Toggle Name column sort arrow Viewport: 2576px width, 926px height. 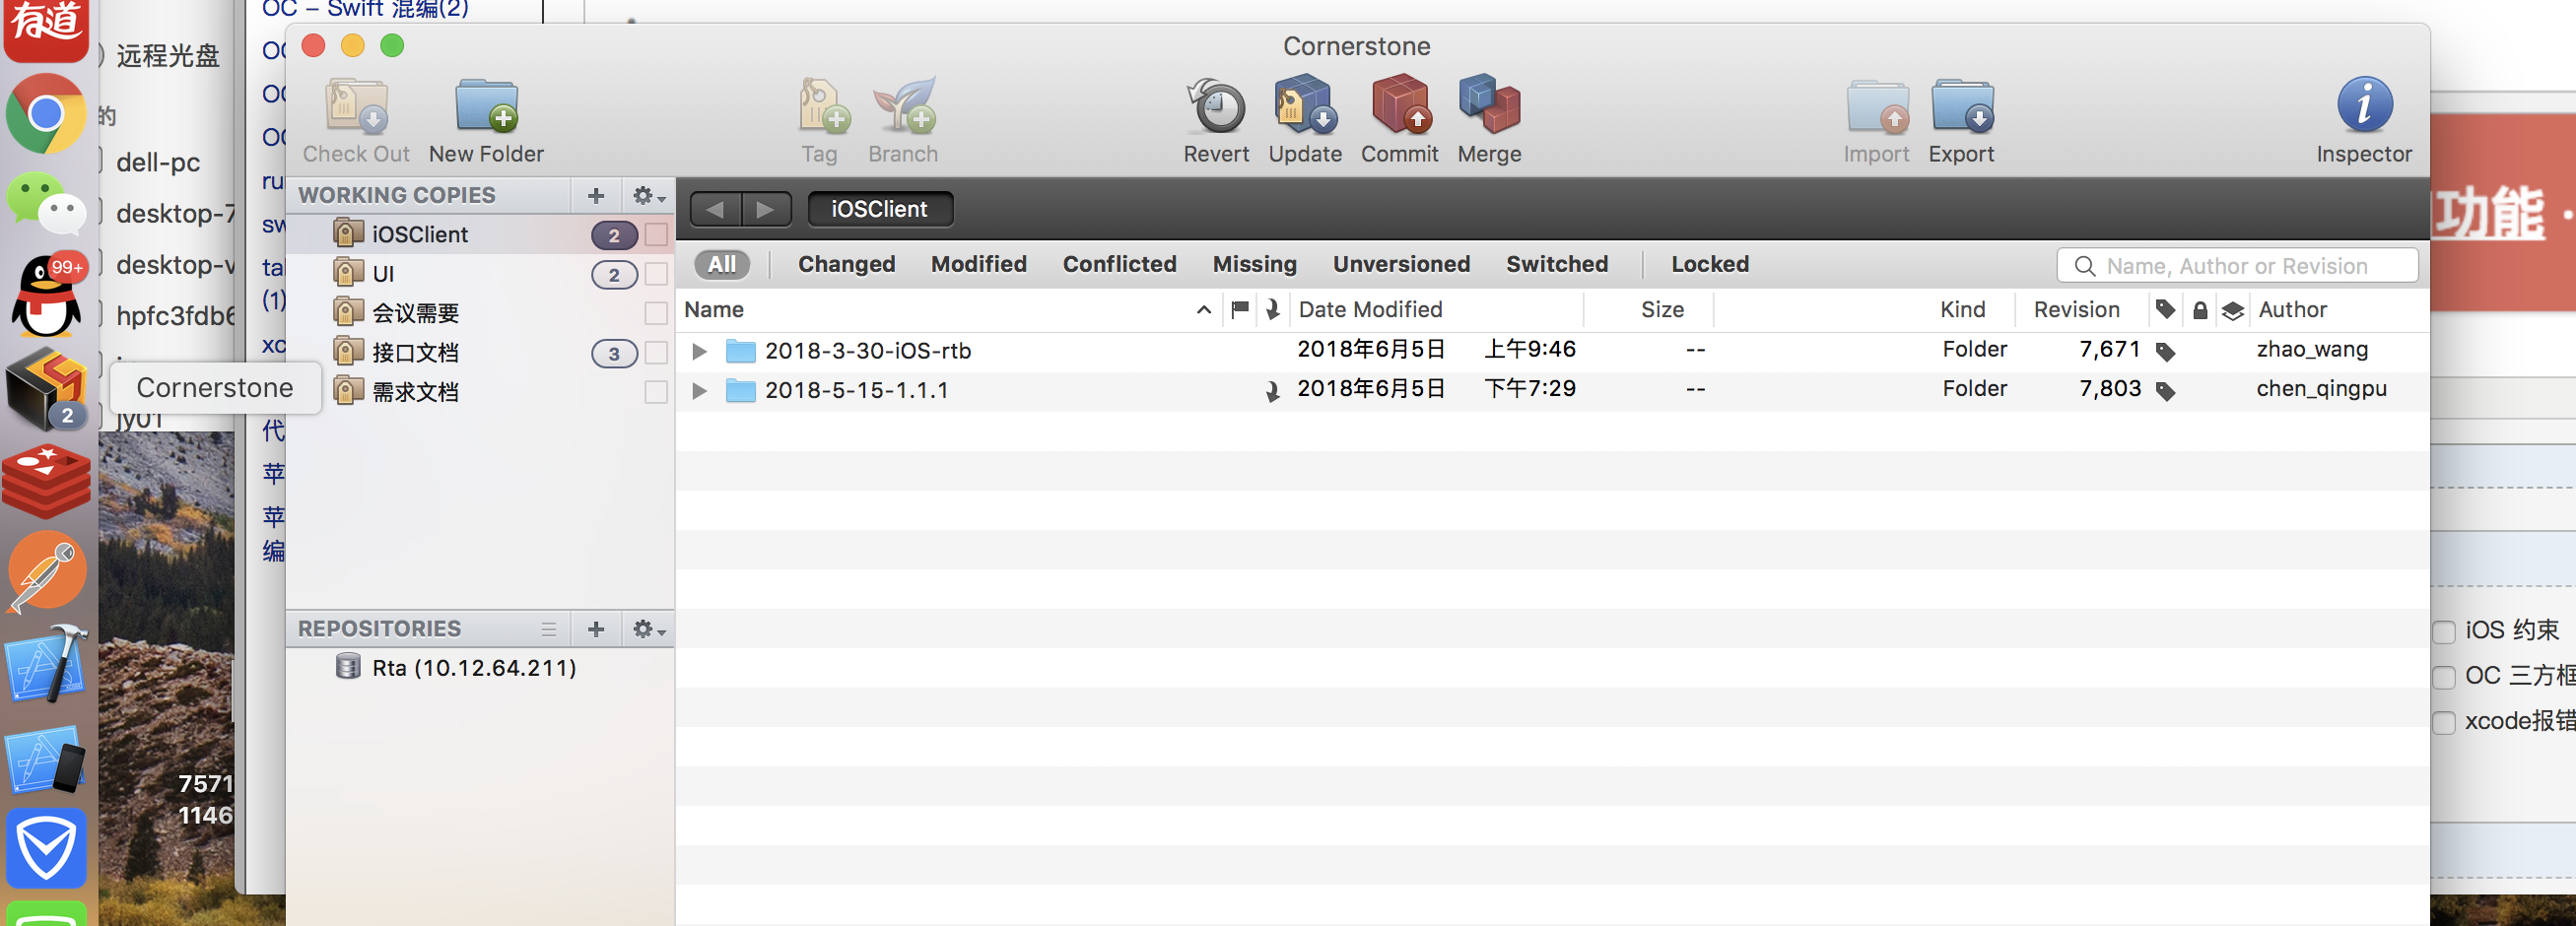[x=1204, y=310]
